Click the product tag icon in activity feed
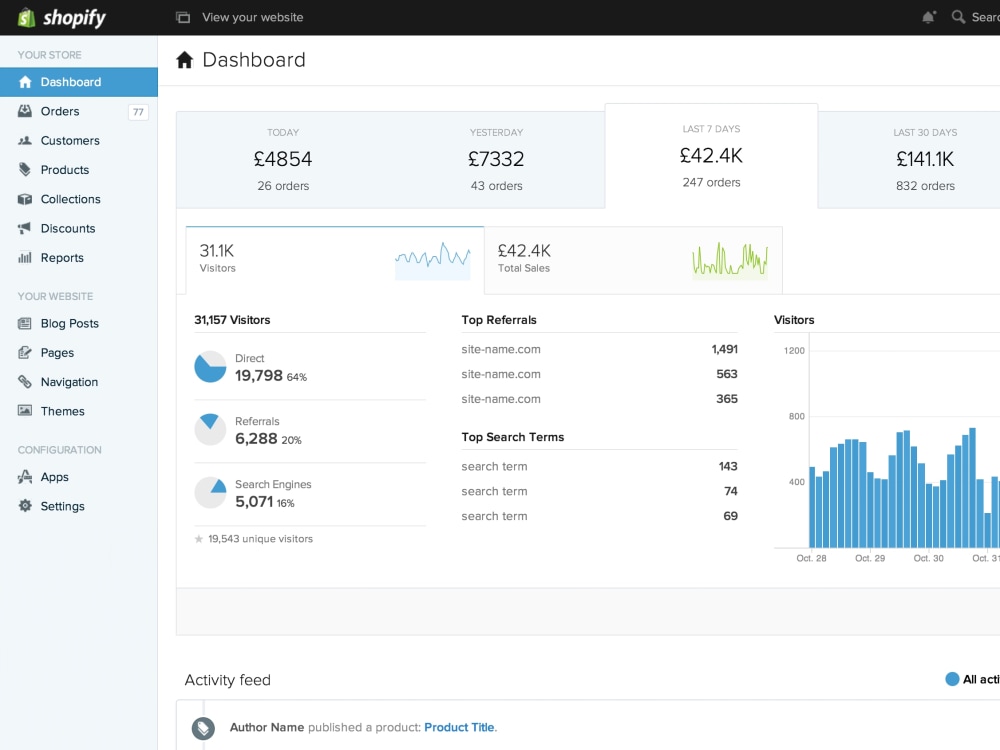Image resolution: width=1000 pixels, height=750 pixels. (x=203, y=728)
